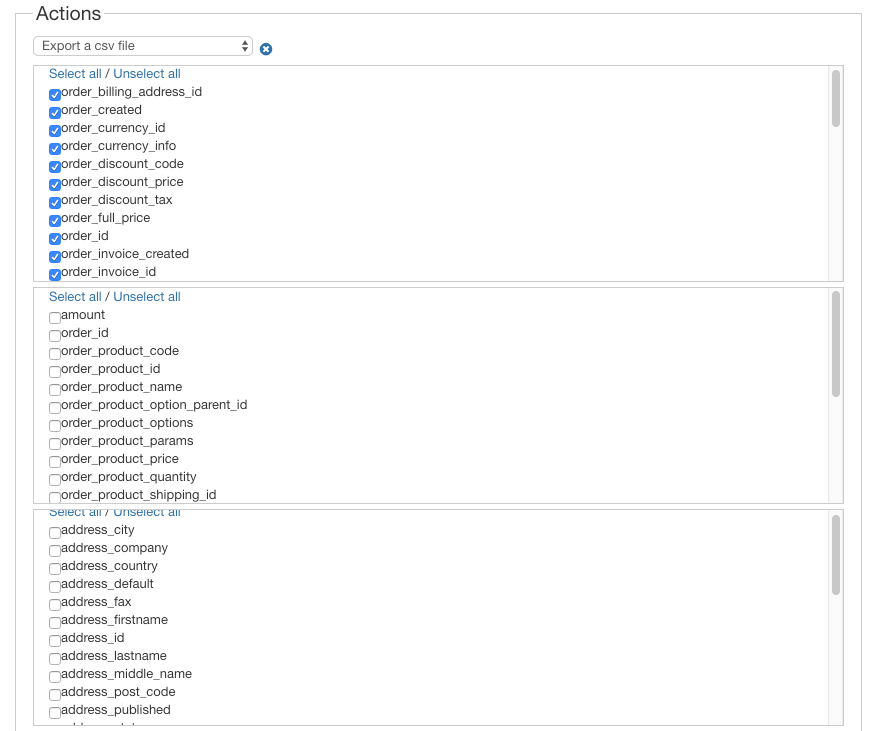This screenshot has height=731, width=874.
Task: Check the order_product_code checkbox
Action: [x=55, y=354]
